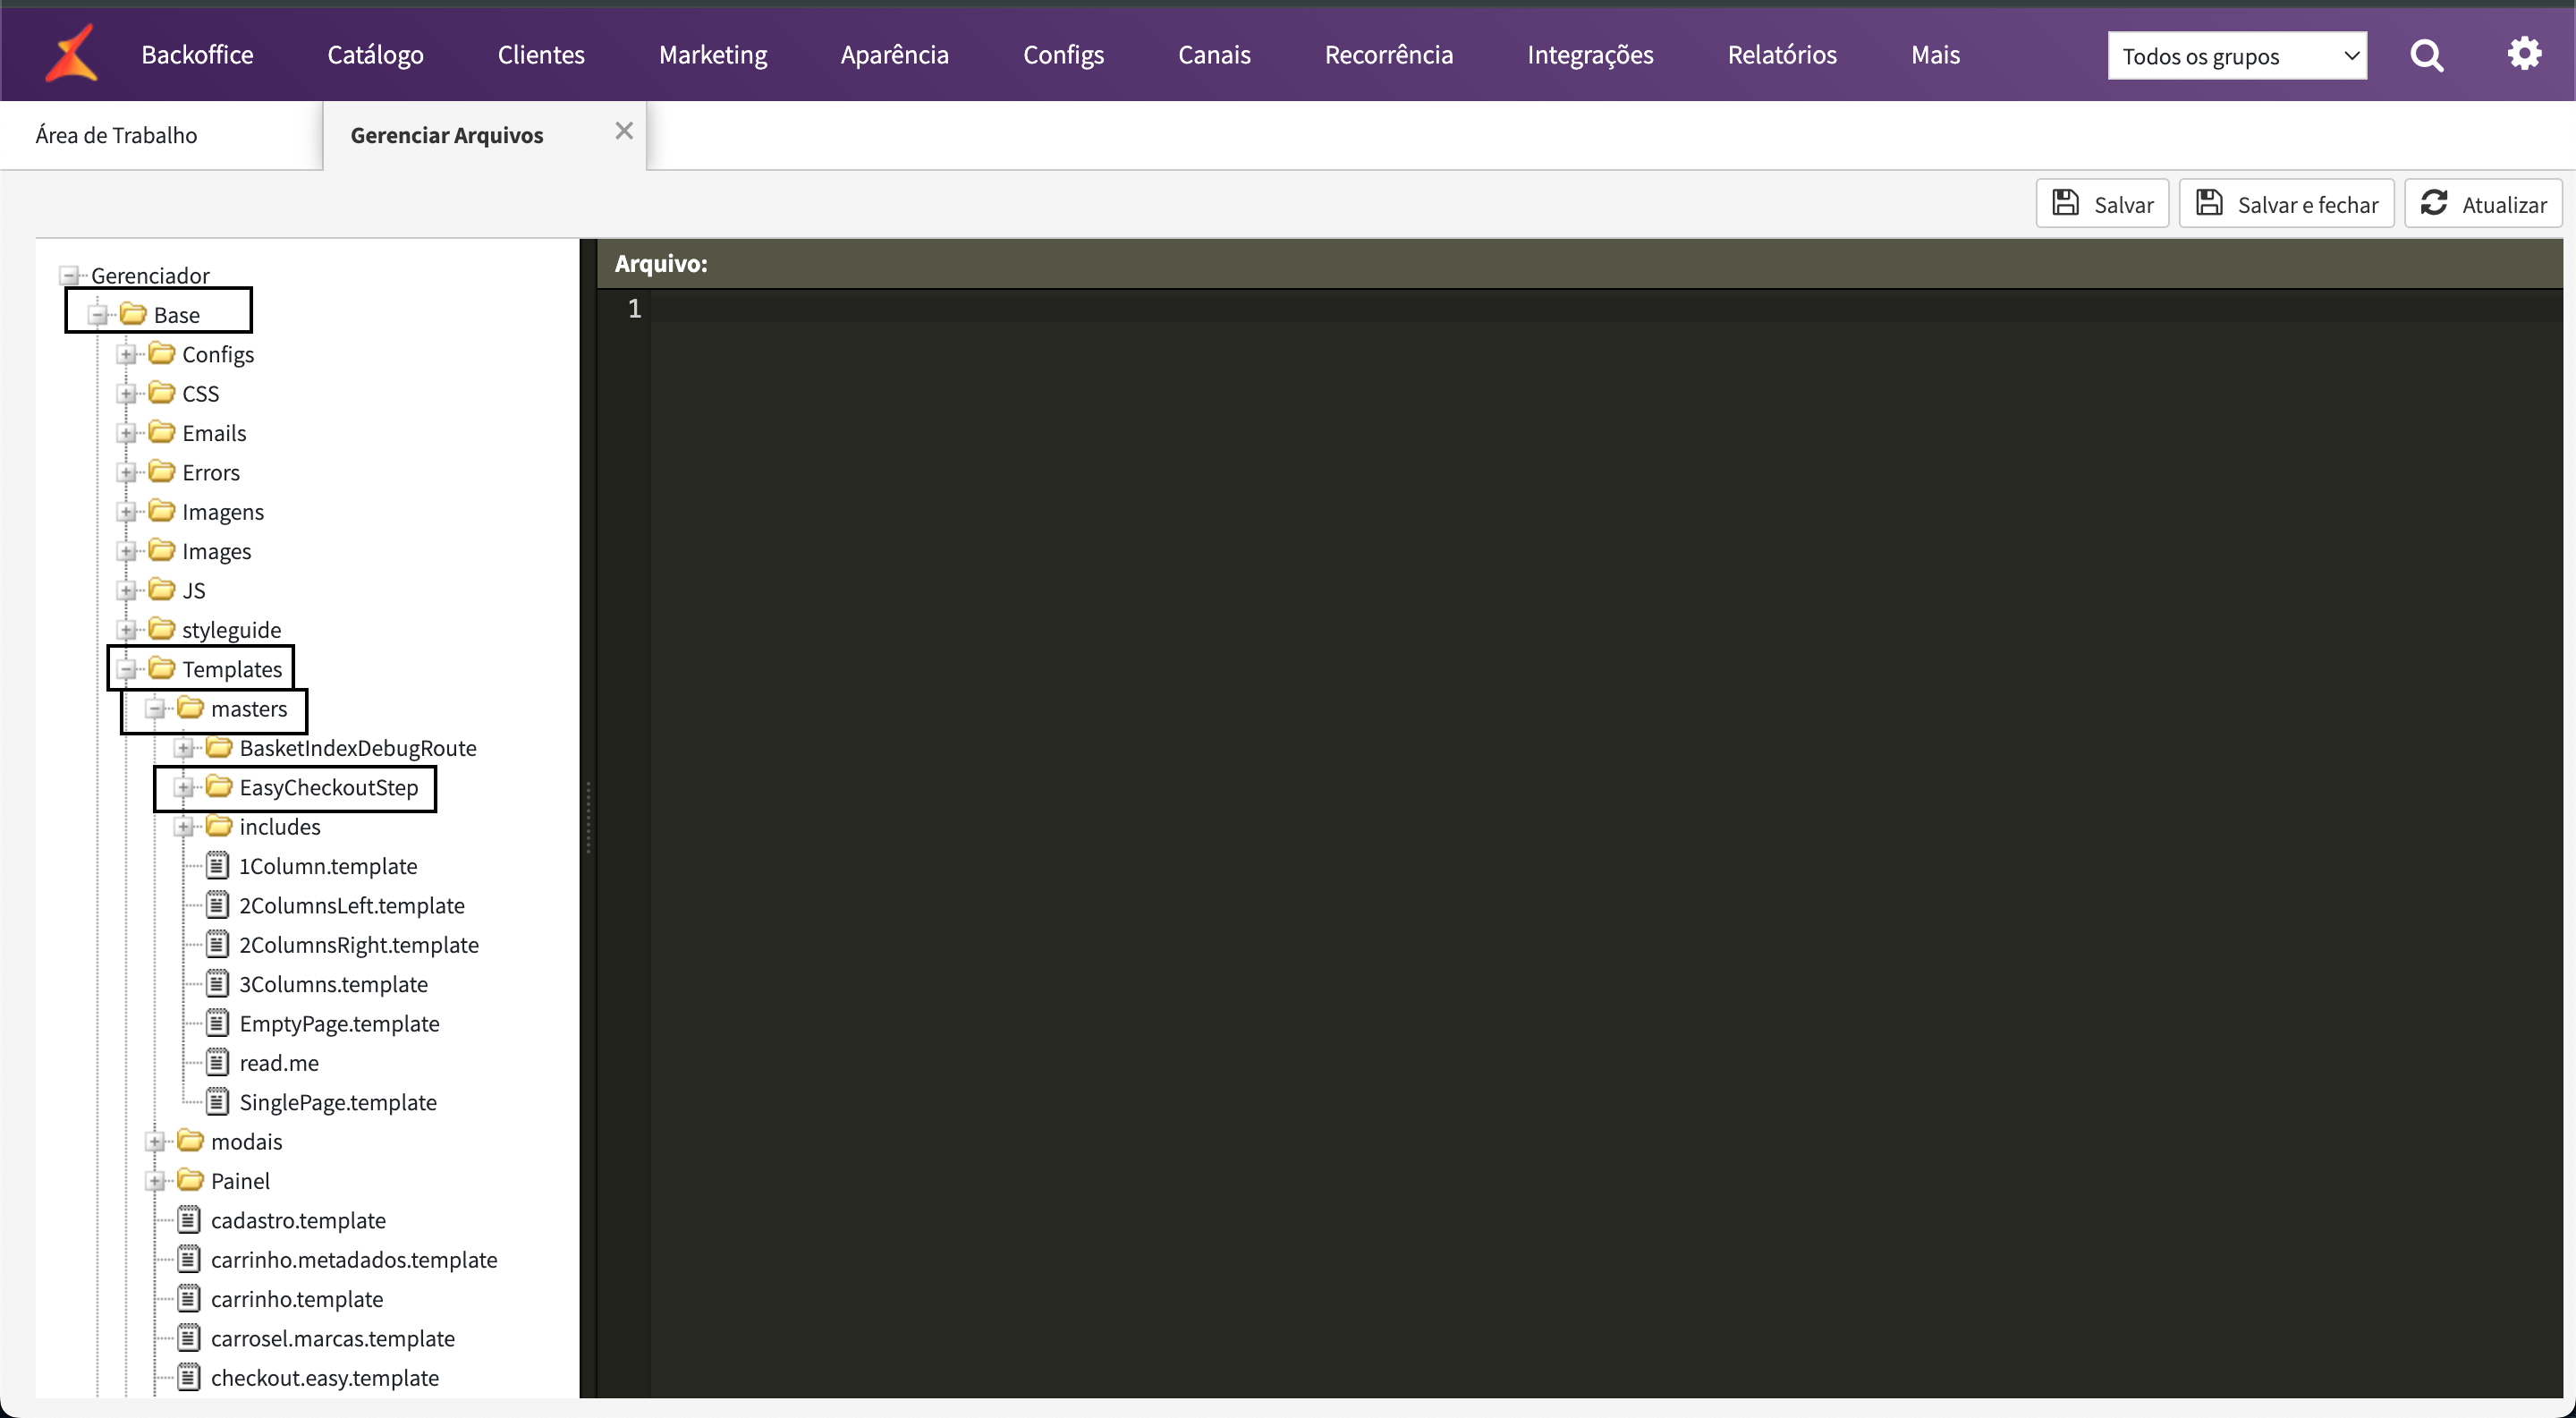Viewport: 2576px width, 1418px height.
Task: Collapse the masters folder node
Action: point(155,709)
